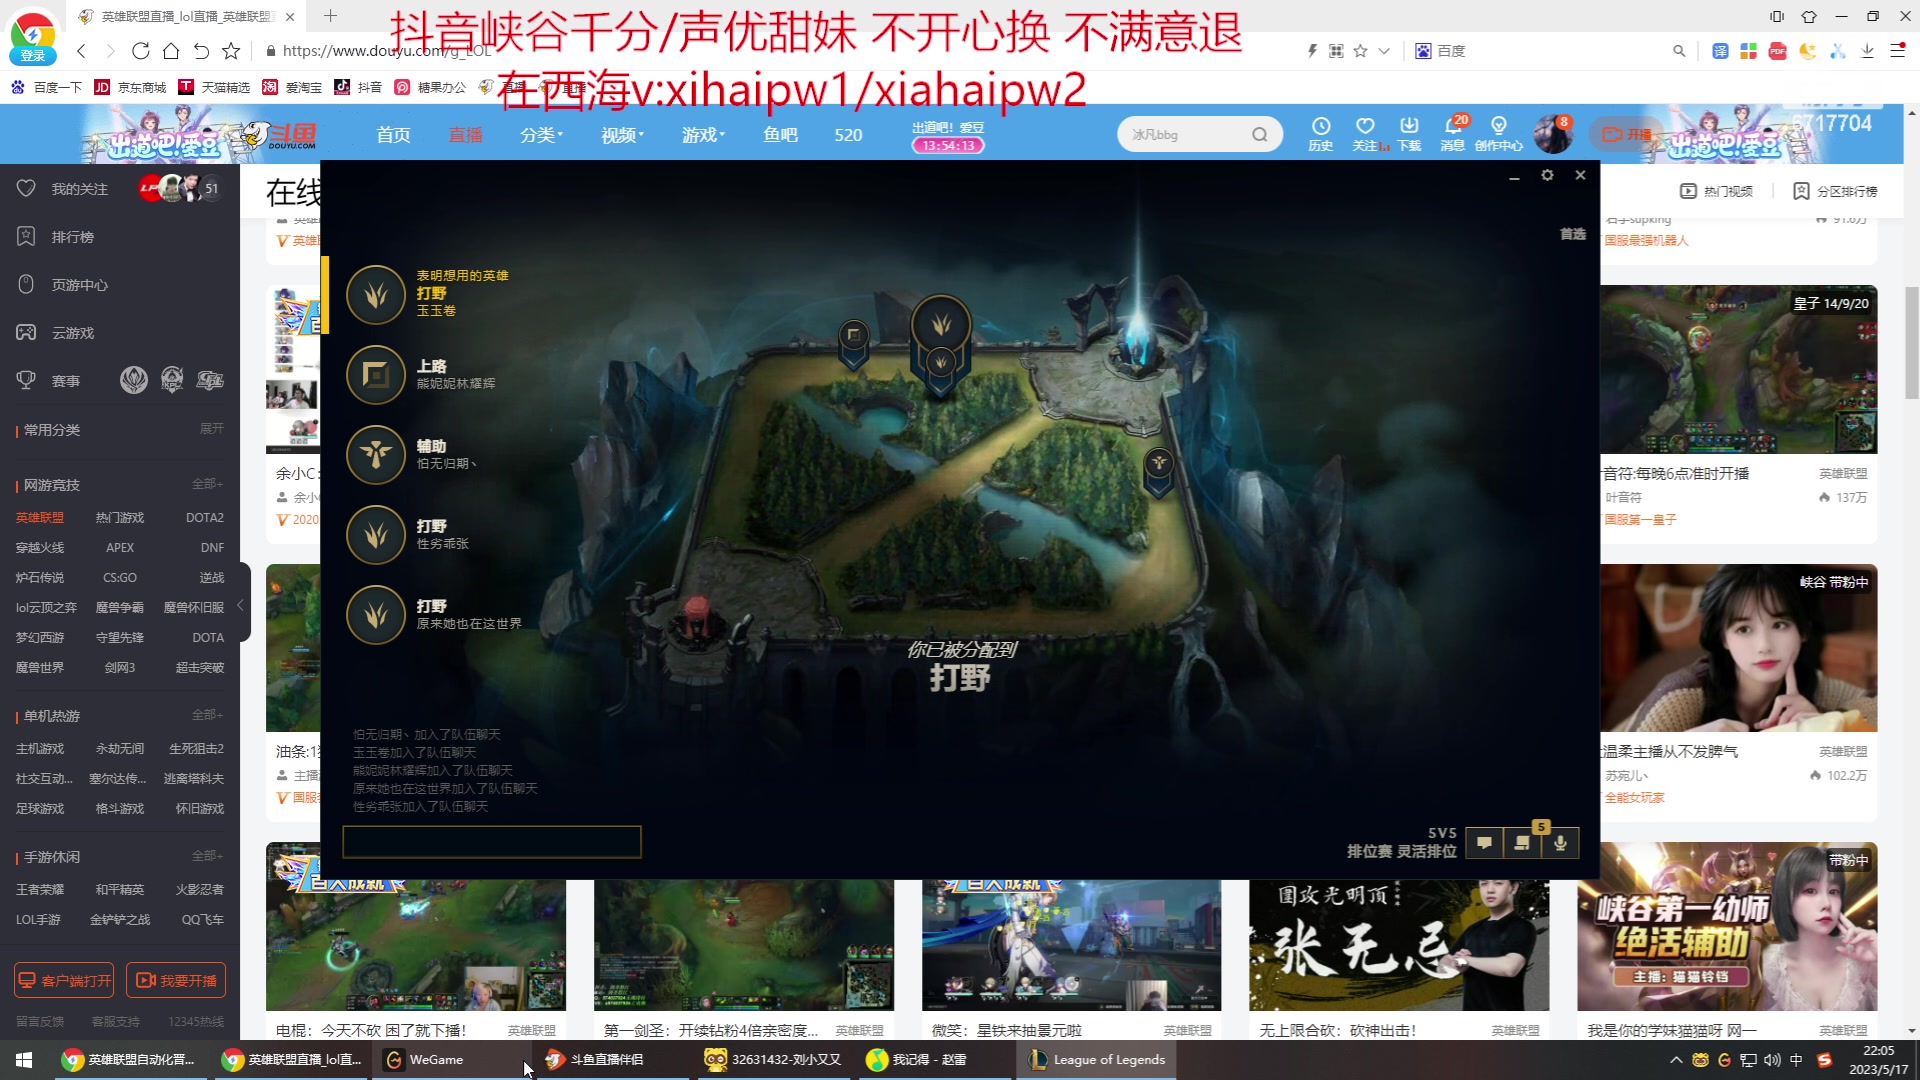Expand the 视频 dropdown menu
Screen dimensions: 1920x1080
point(620,134)
